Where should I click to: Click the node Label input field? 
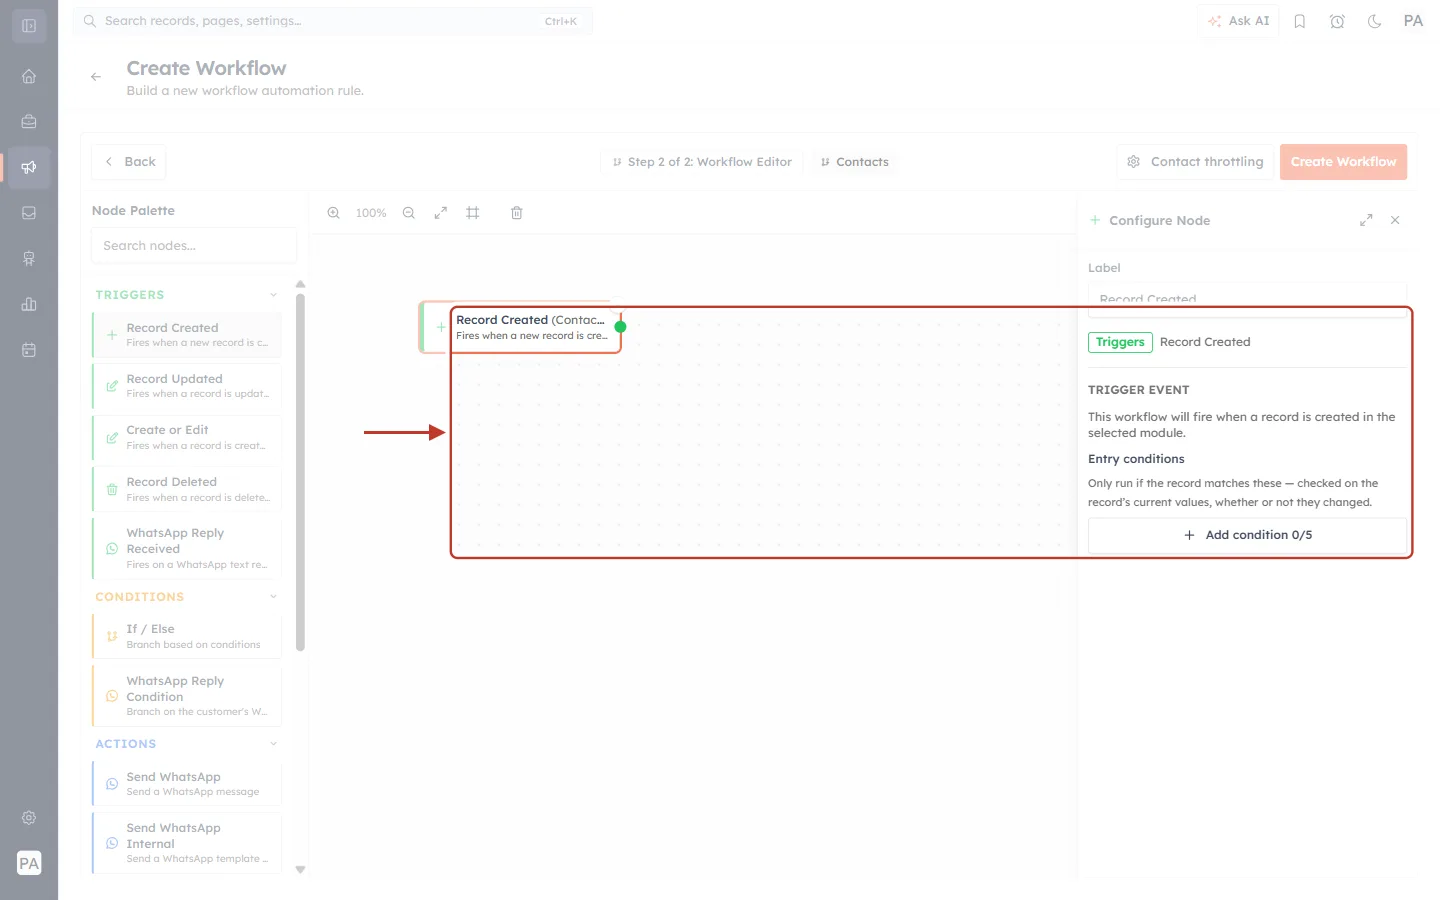(1247, 299)
